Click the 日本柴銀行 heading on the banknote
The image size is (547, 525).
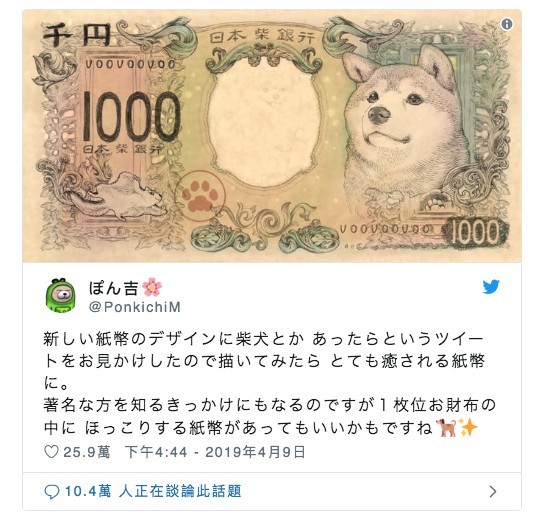[263, 37]
